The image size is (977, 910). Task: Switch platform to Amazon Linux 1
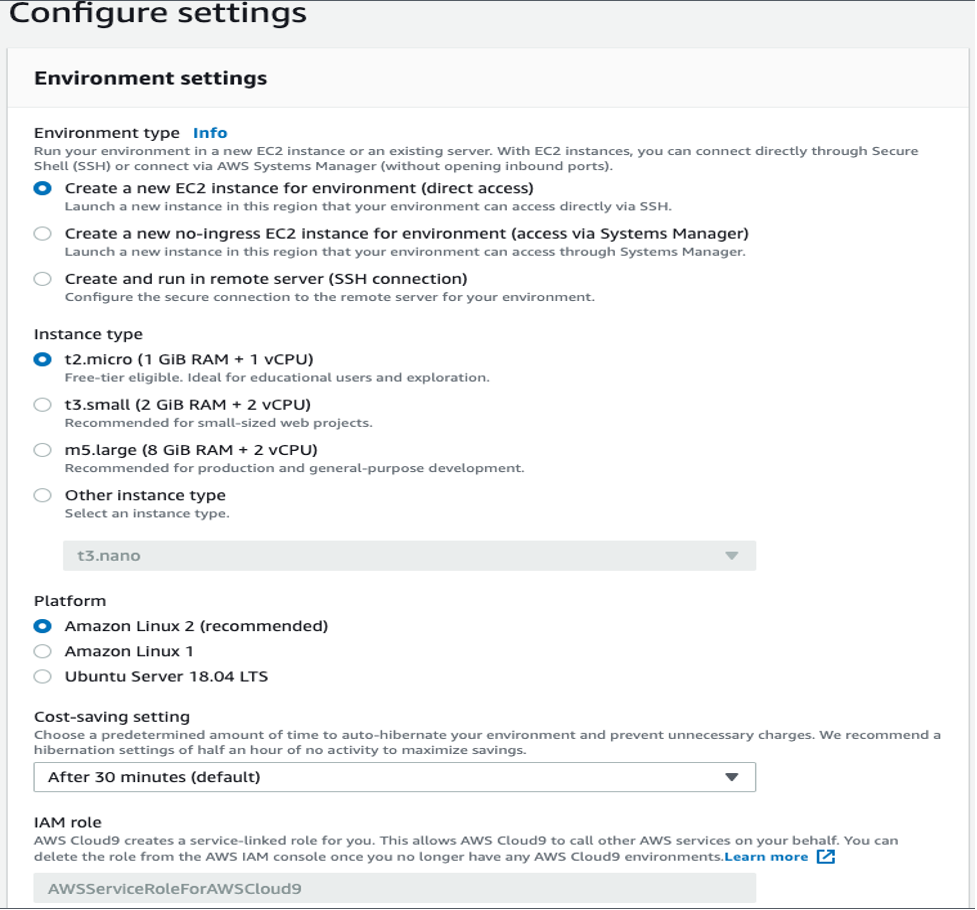pyautogui.click(x=42, y=649)
